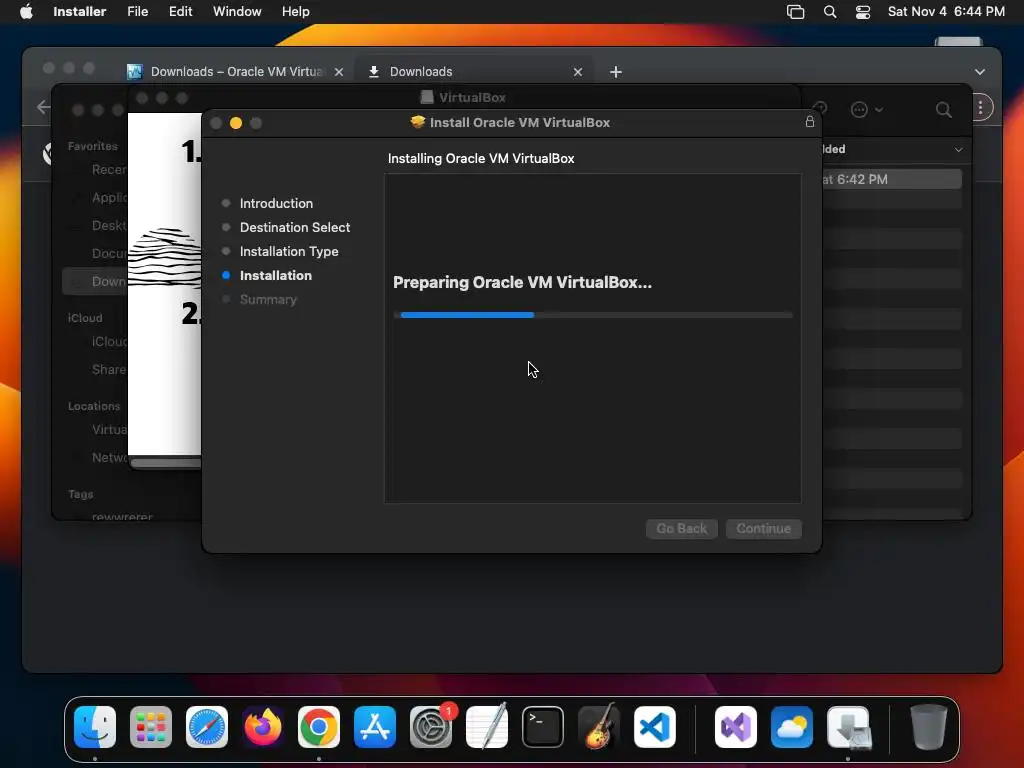Image resolution: width=1024 pixels, height=768 pixels.
Task: Close the Chrome Downloads tab
Action: (578, 72)
